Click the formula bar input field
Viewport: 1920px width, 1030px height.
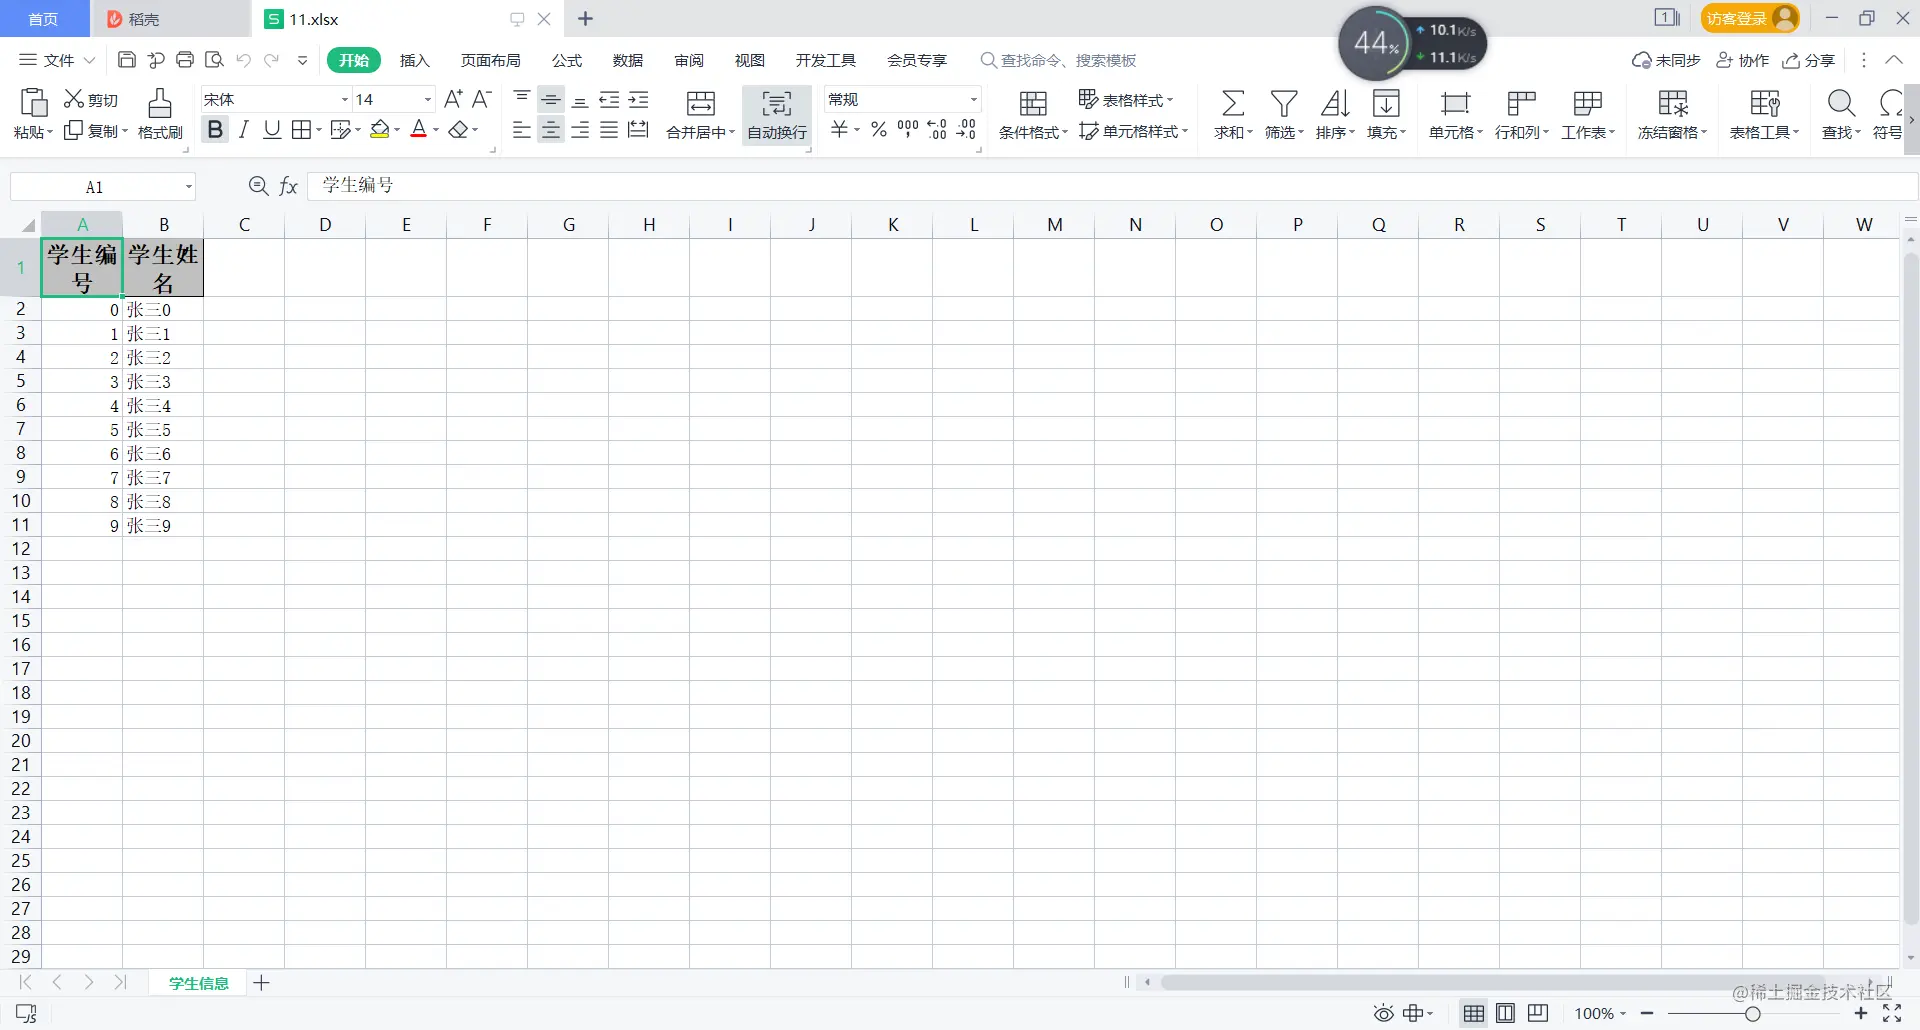(1112, 186)
